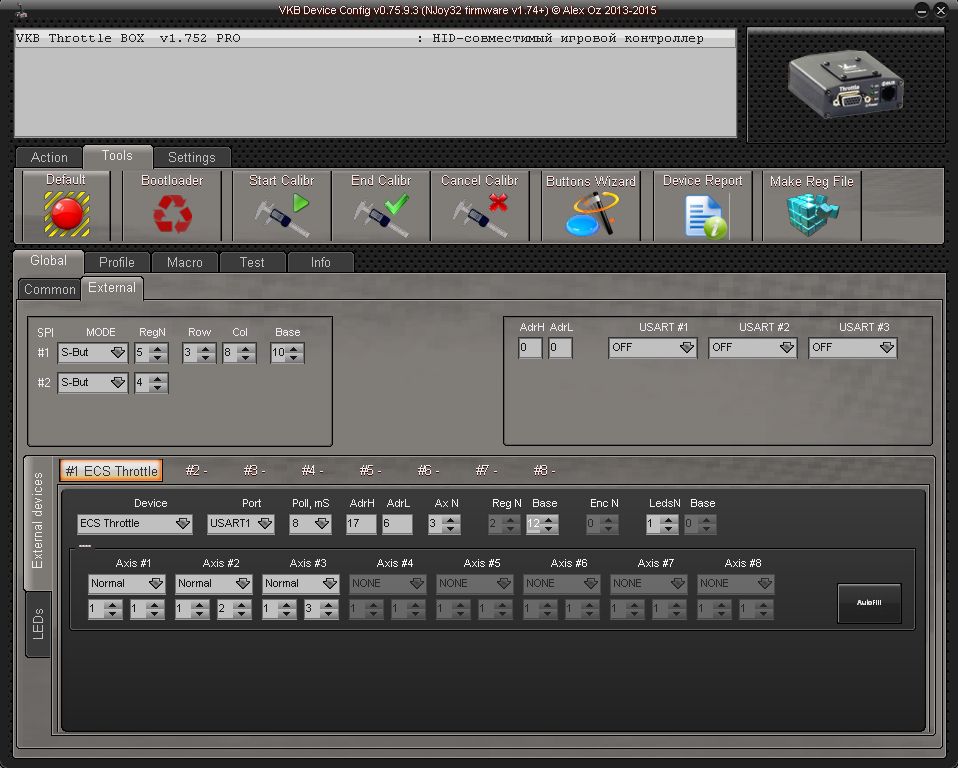The height and width of the screenshot is (768, 958).
Task: Click the Make Reg File icon
Action: pos(811,214)
